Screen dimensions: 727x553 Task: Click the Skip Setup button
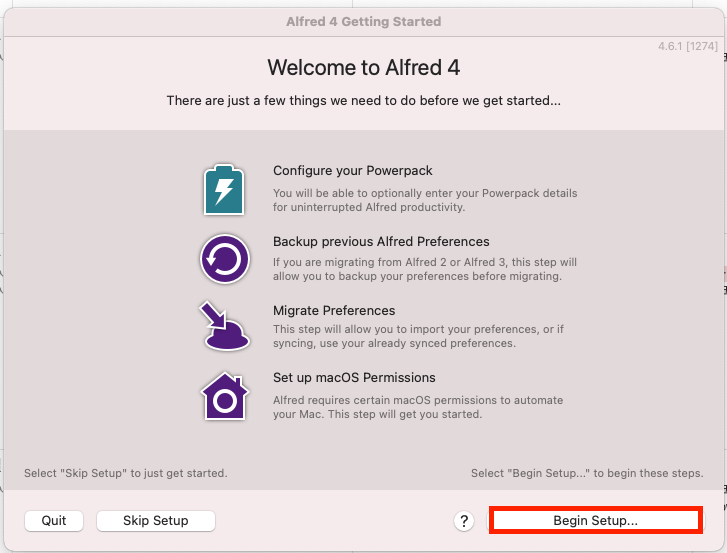(x=156, y=521)
